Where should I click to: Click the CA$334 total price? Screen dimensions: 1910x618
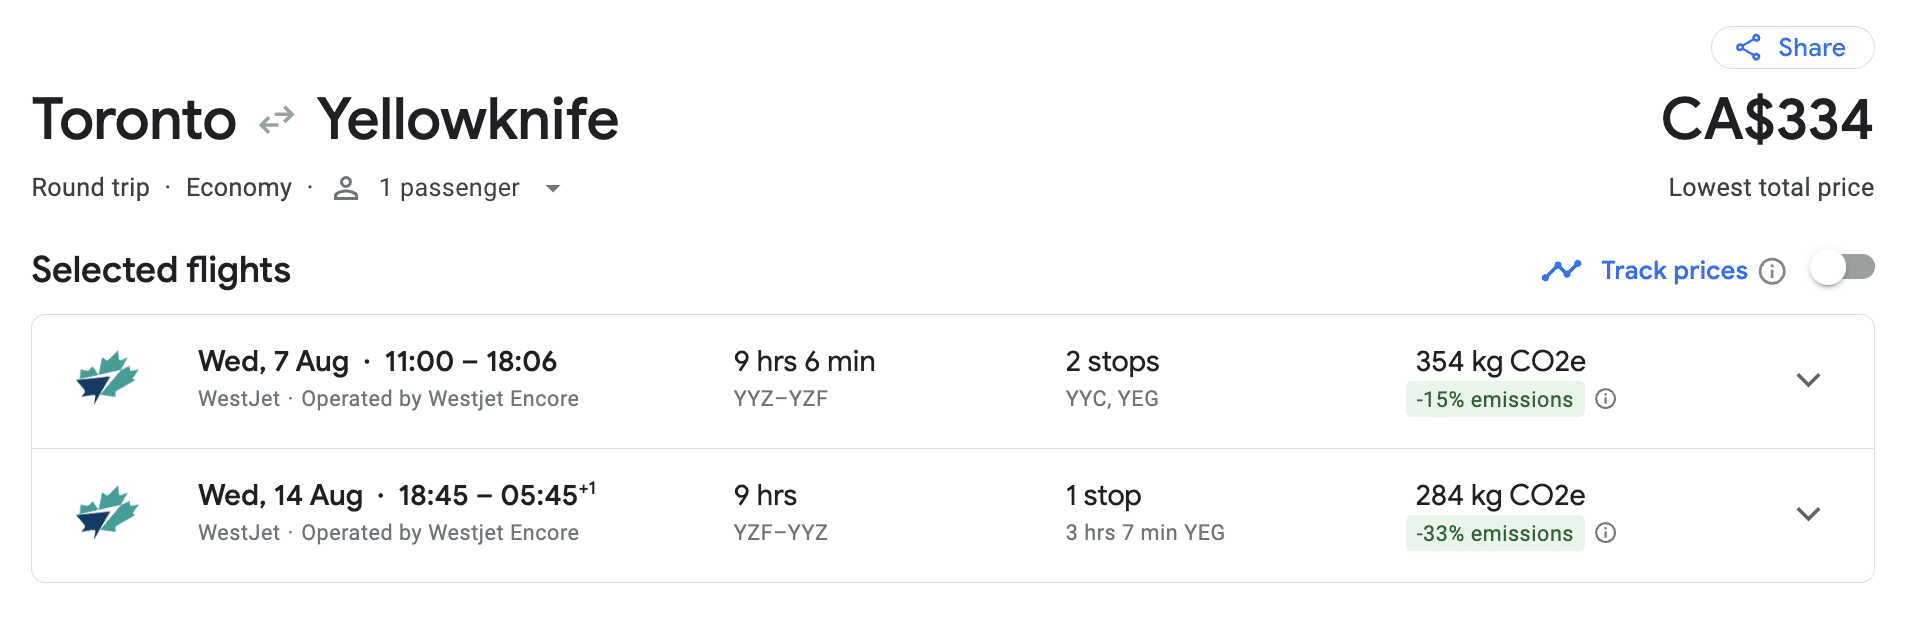click(x=1766, y=120)
